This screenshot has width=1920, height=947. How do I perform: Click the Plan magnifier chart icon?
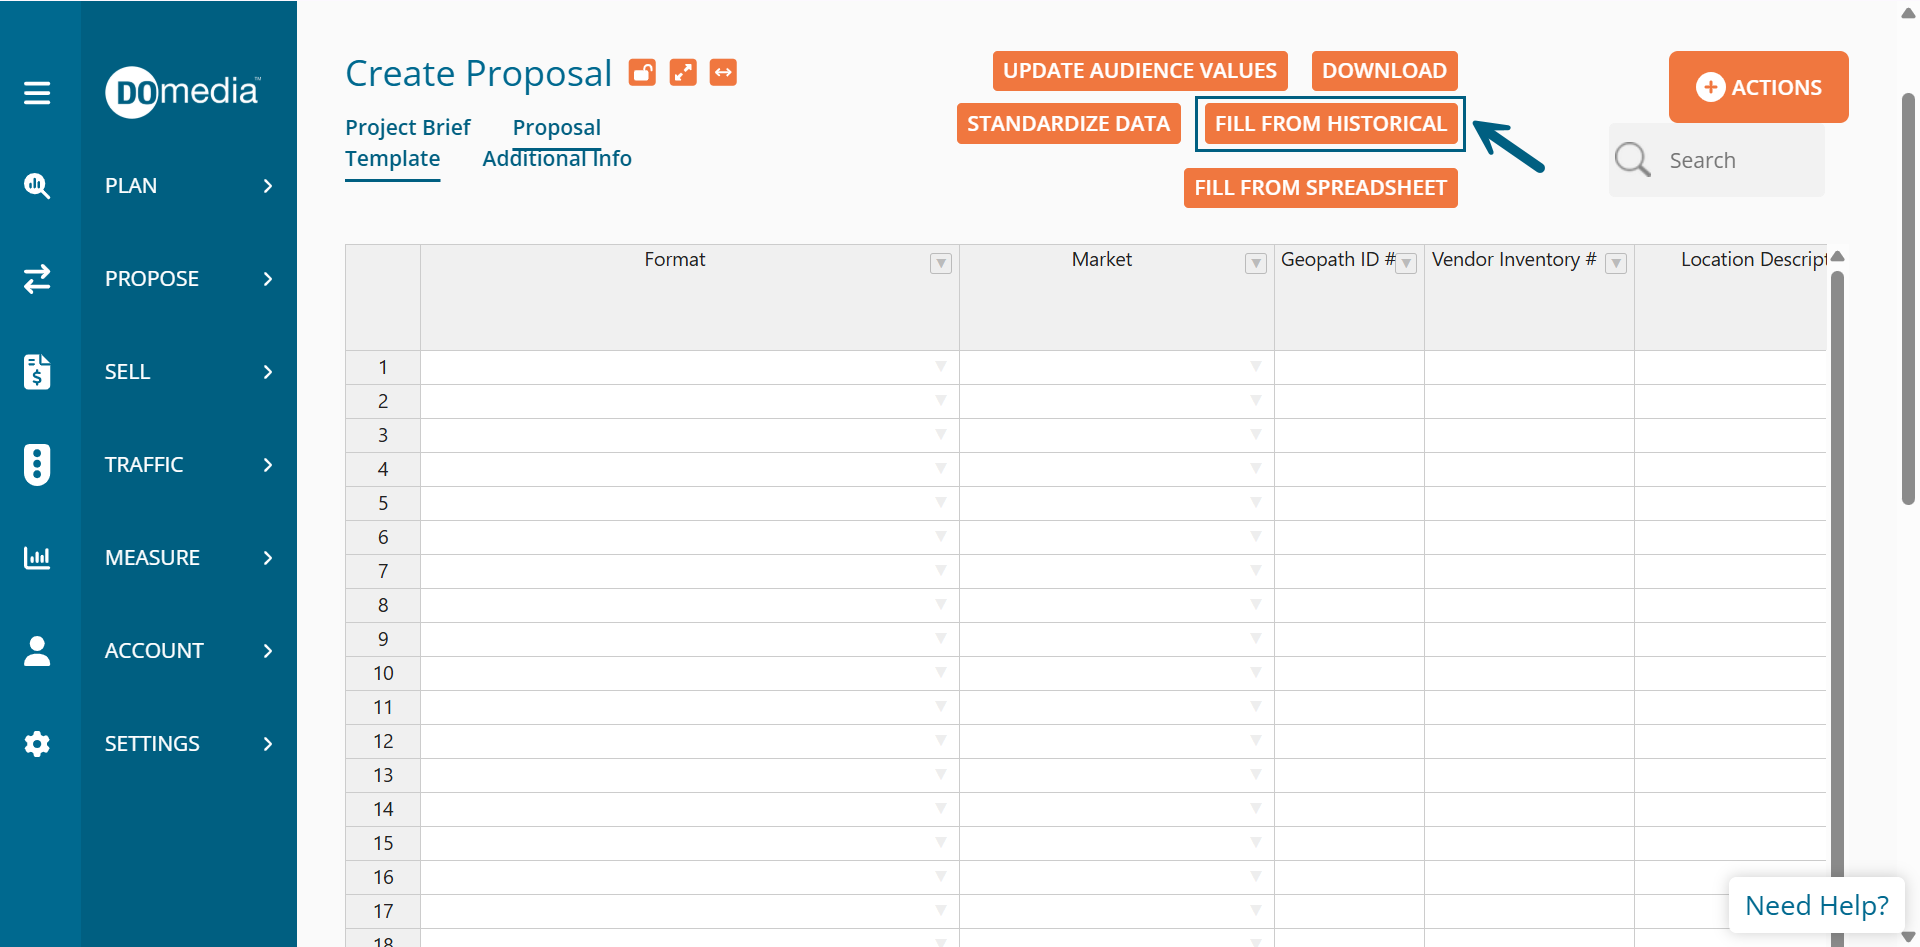tap(37, 186)
